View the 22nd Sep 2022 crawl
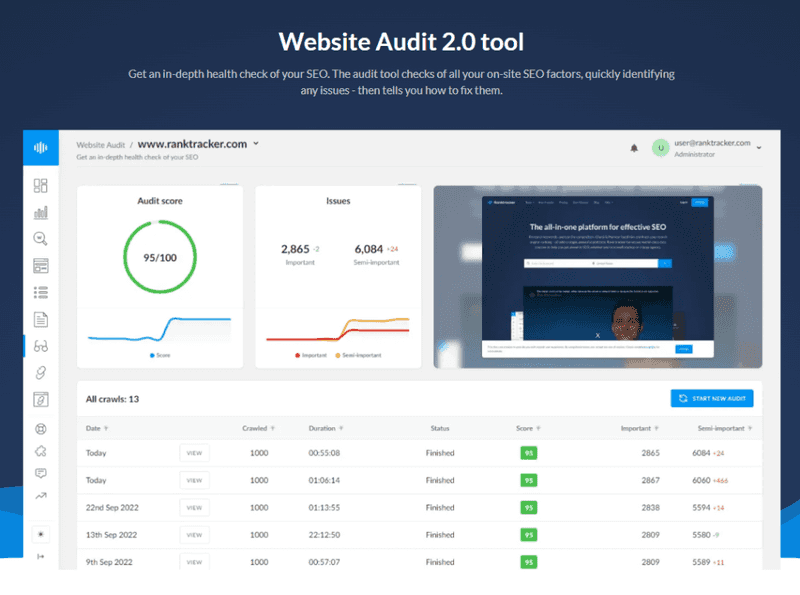 (194, 508)
